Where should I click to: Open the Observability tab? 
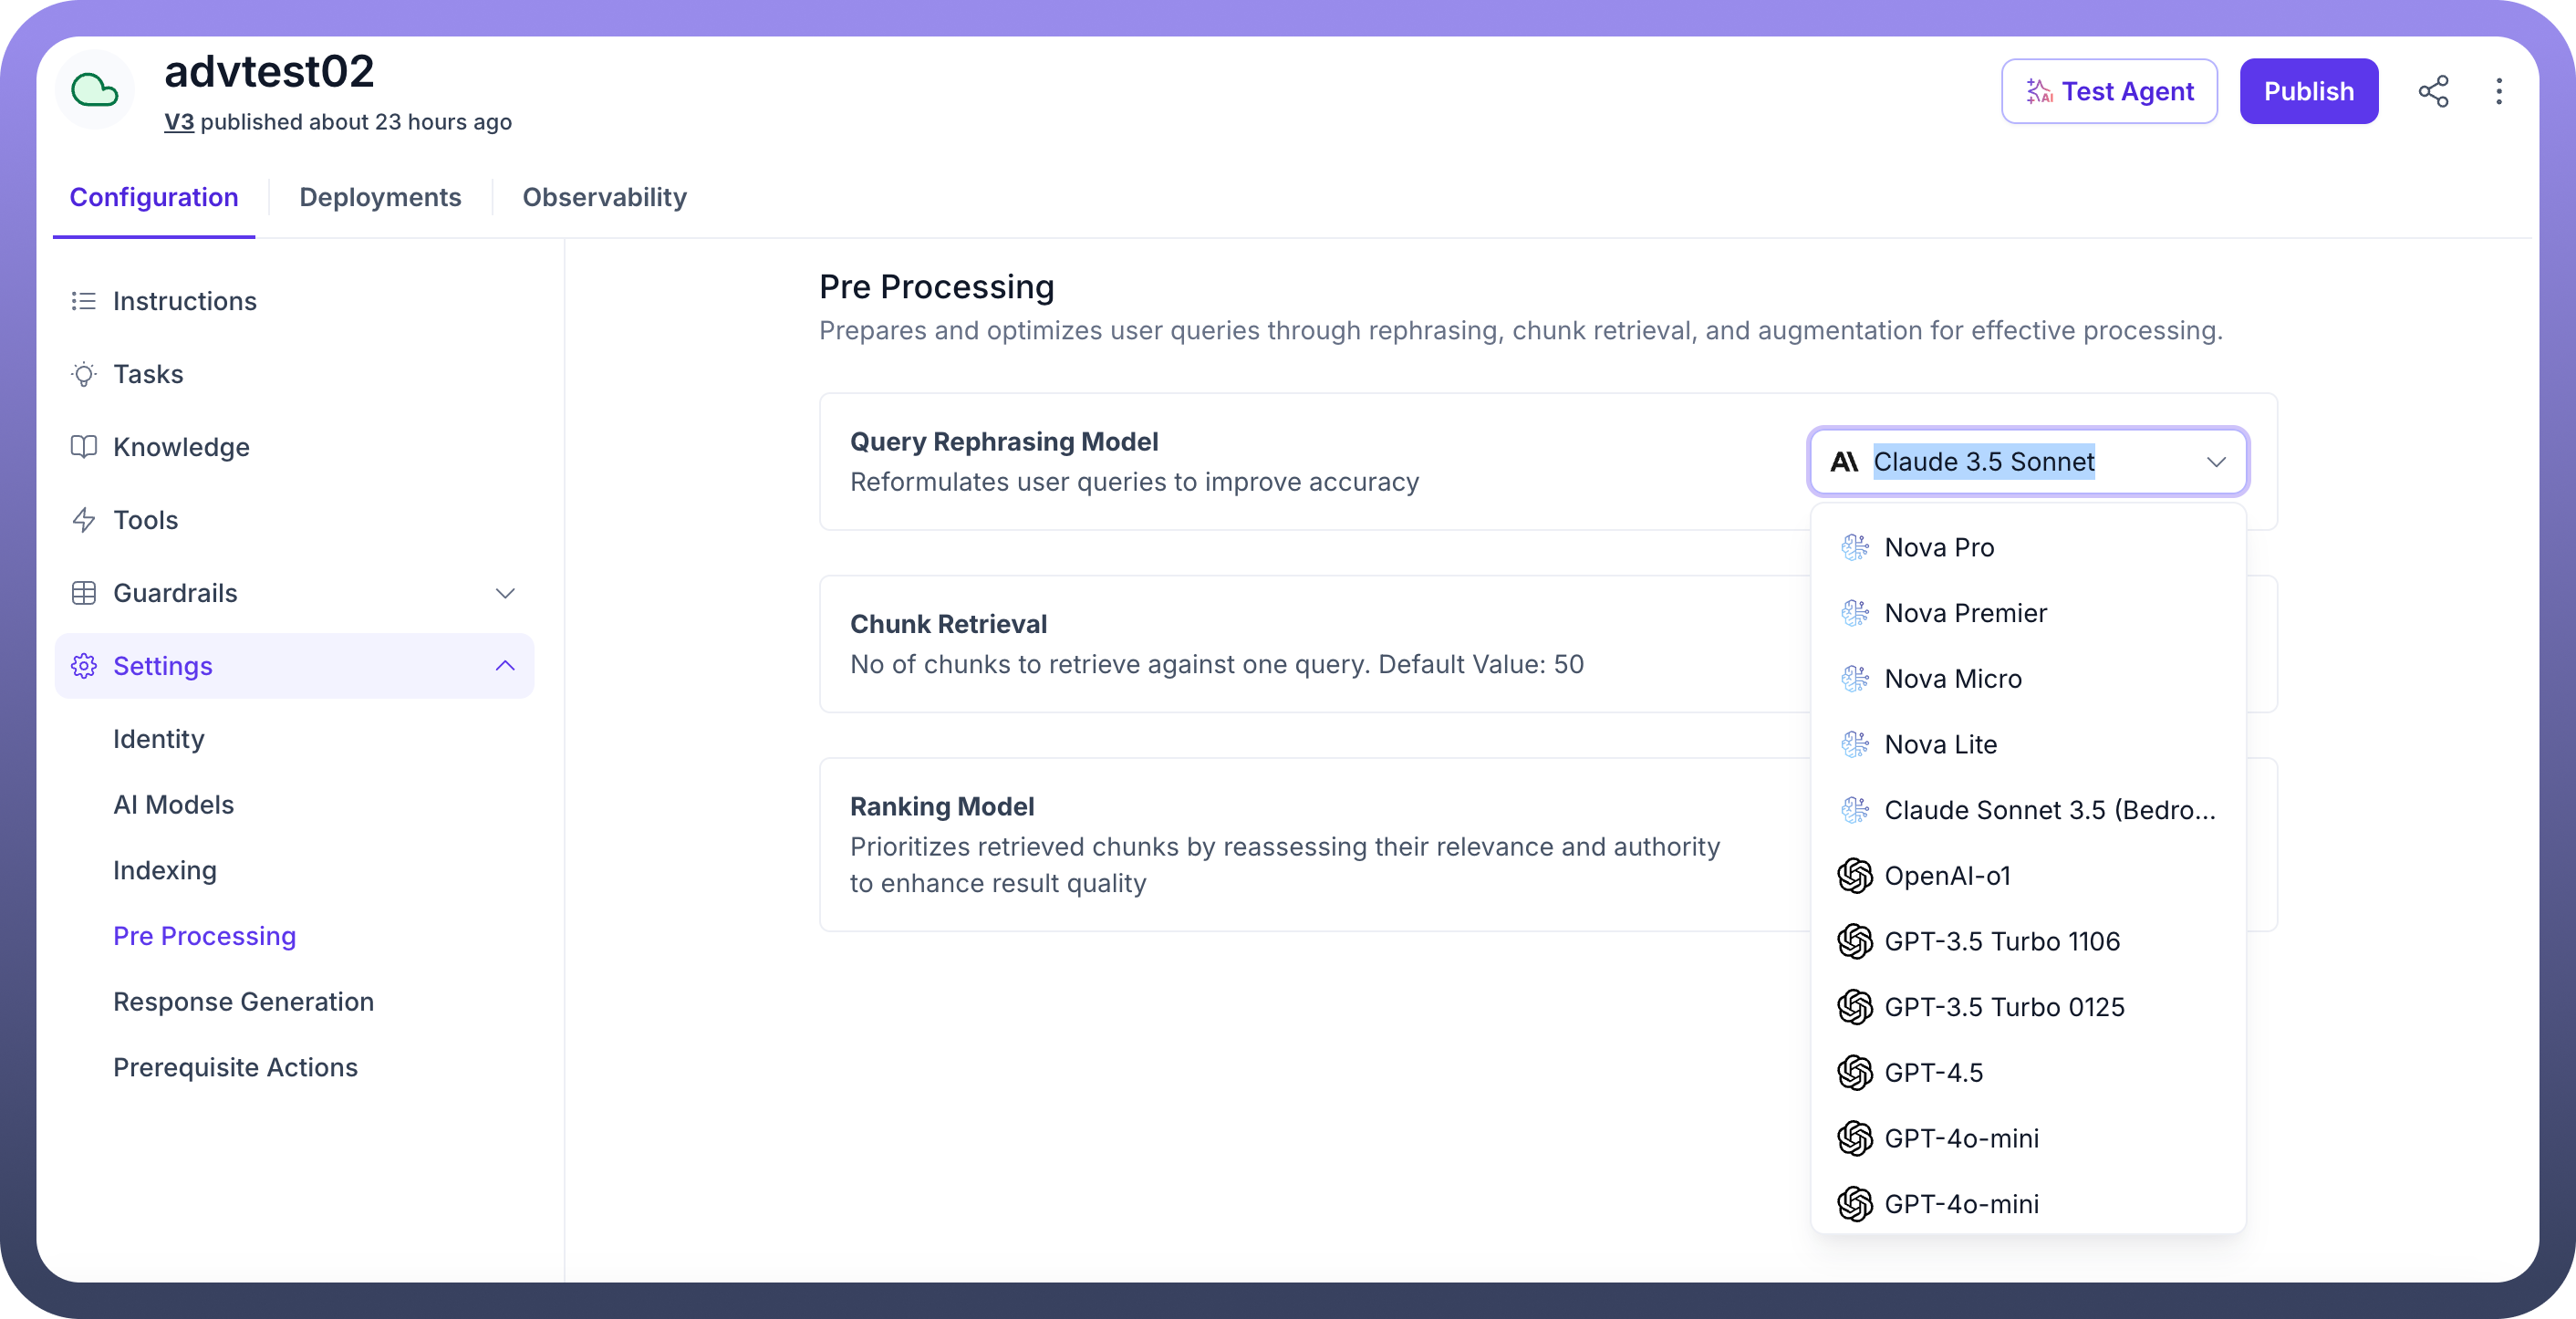(604, 197)
